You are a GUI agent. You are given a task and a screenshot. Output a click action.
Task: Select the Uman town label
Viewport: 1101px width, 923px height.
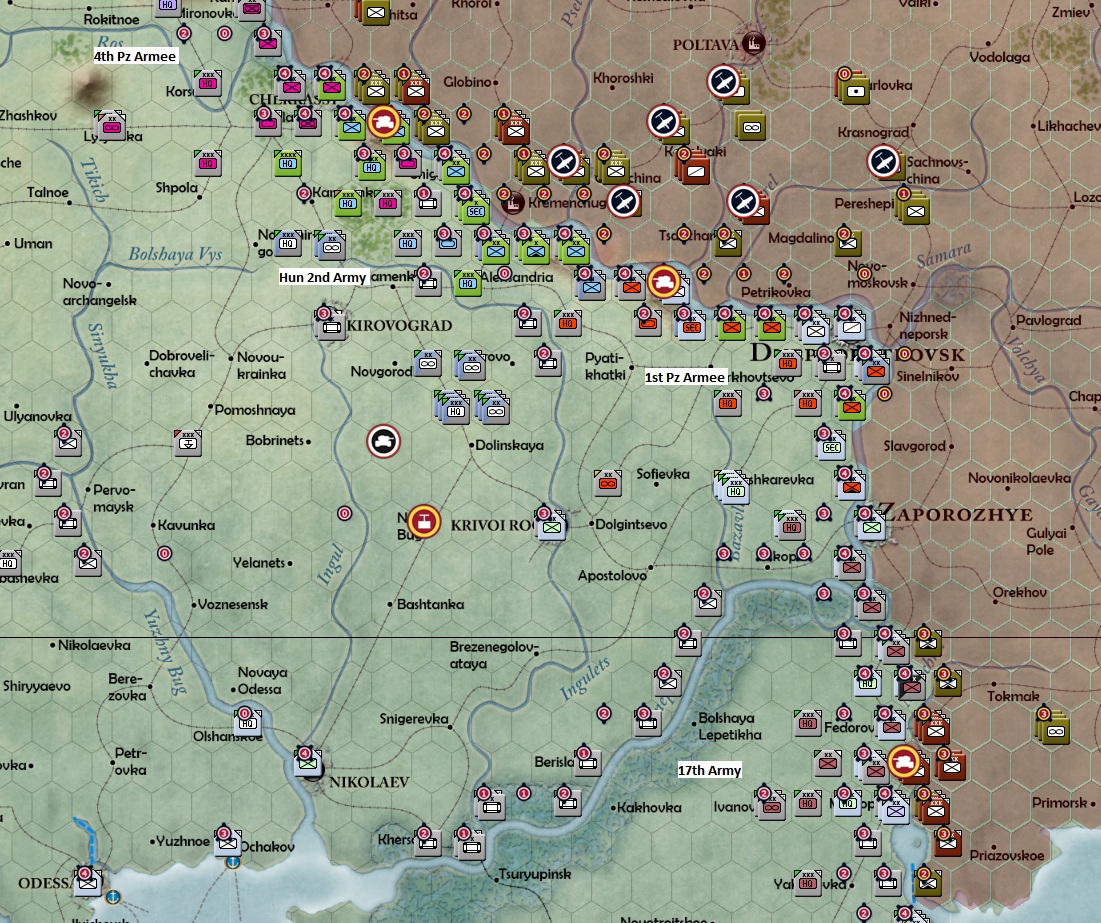(x=33, y=244)
